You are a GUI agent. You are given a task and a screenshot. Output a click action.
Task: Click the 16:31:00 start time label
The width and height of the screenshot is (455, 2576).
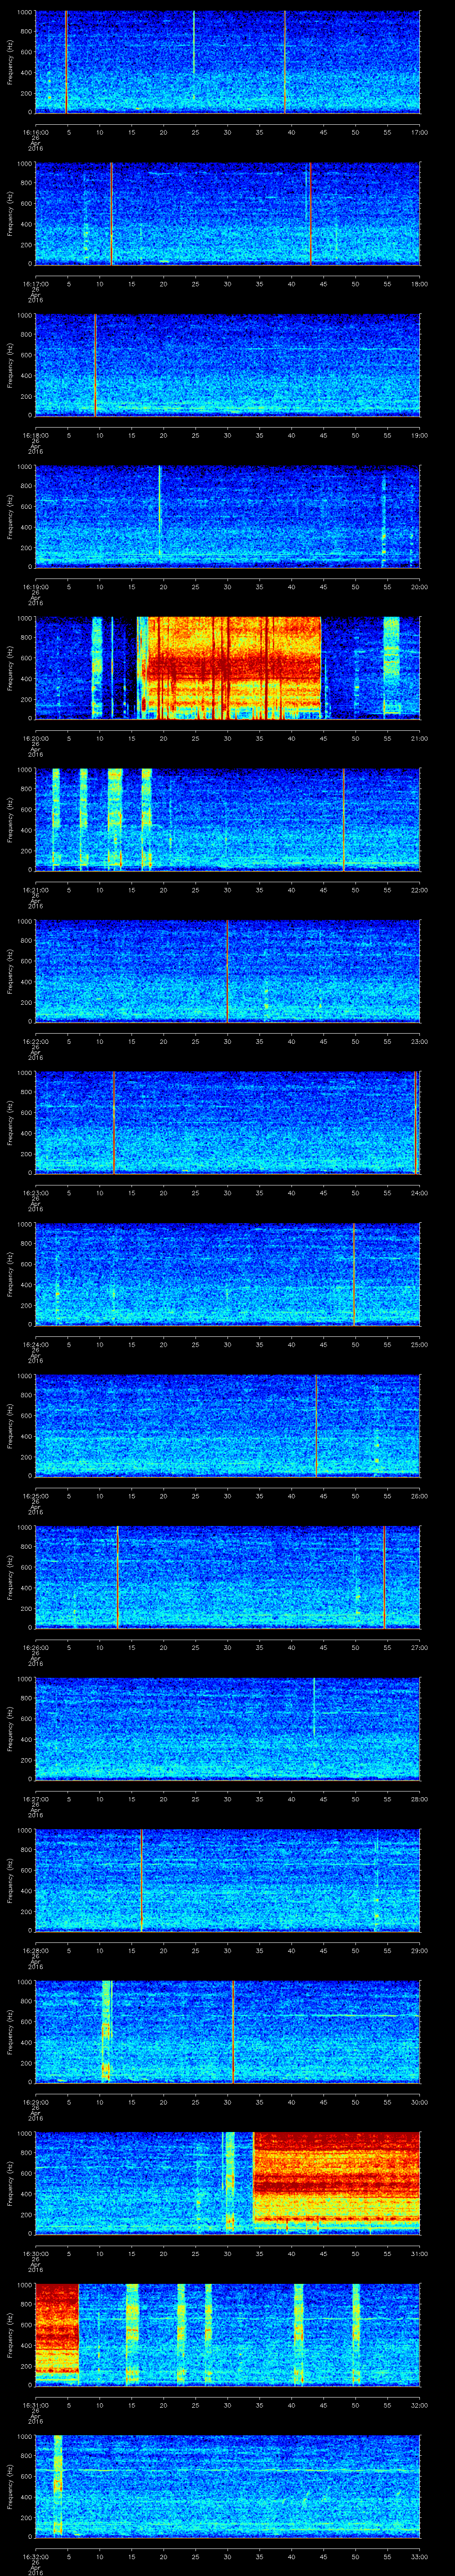point(36,2404)
